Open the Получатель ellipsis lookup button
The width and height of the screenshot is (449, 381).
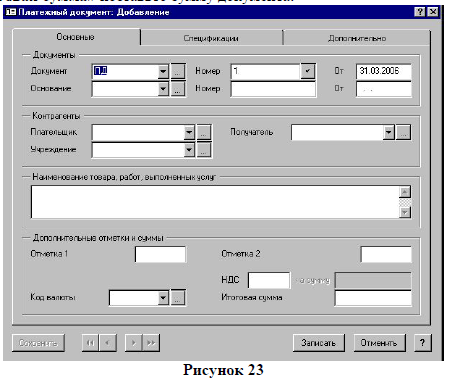403,133
